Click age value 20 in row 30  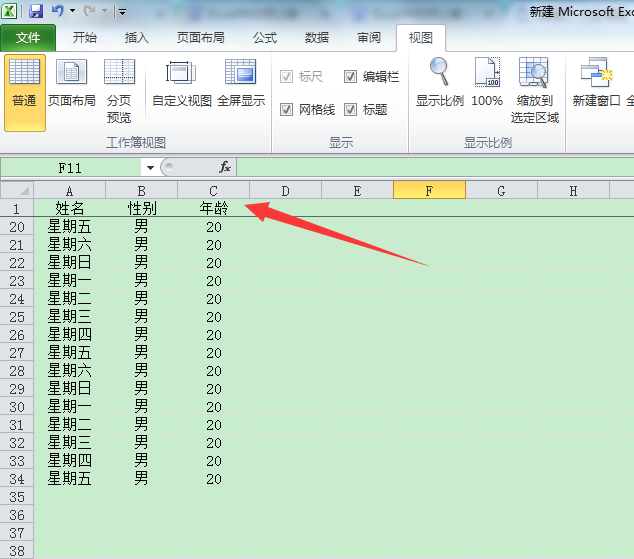(213, 407)
